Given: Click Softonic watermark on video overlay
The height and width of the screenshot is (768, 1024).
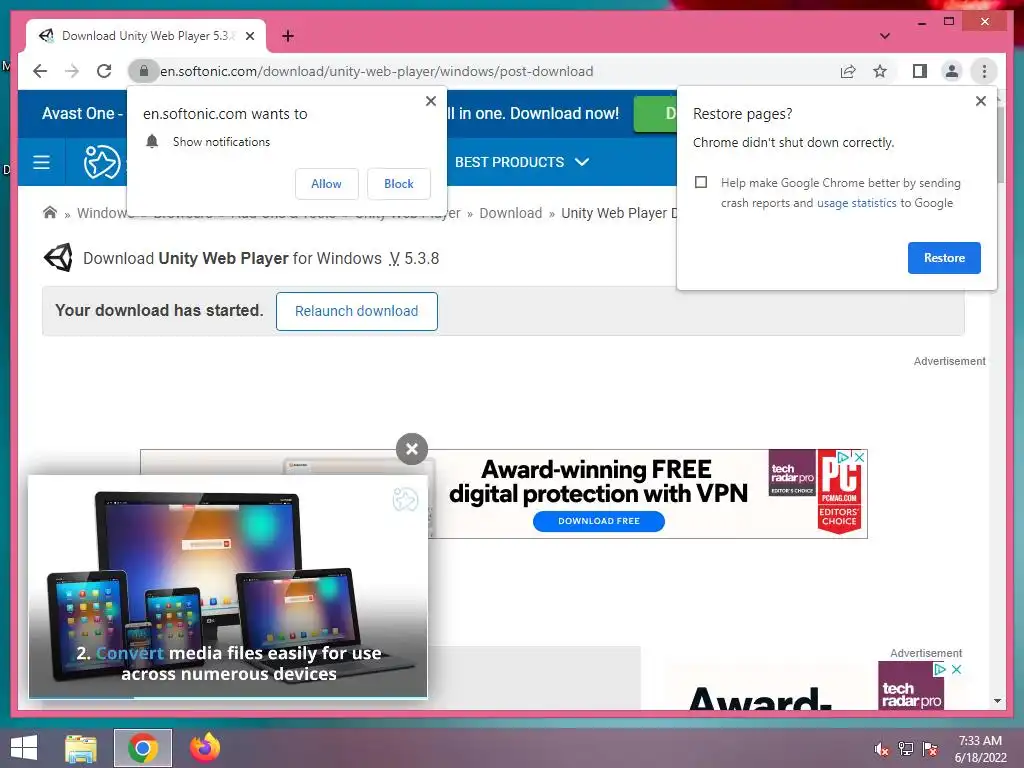Looking at the screenshot, I should tap(405, 500).
